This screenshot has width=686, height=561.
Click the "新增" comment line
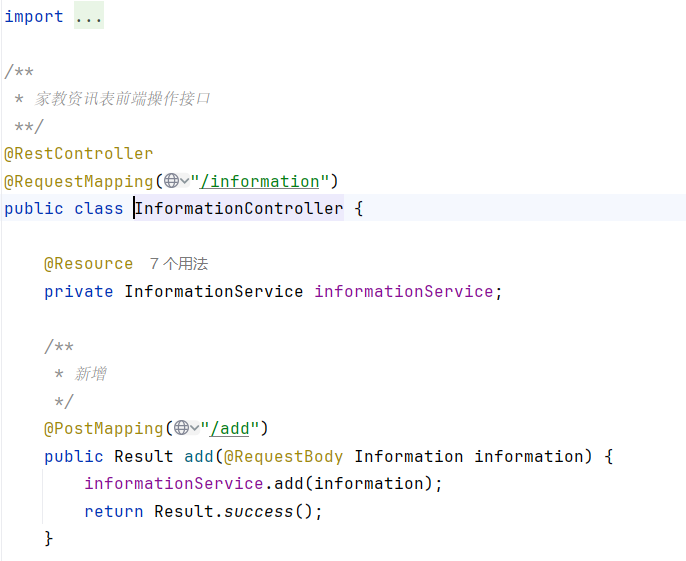(x=90, y=374)
